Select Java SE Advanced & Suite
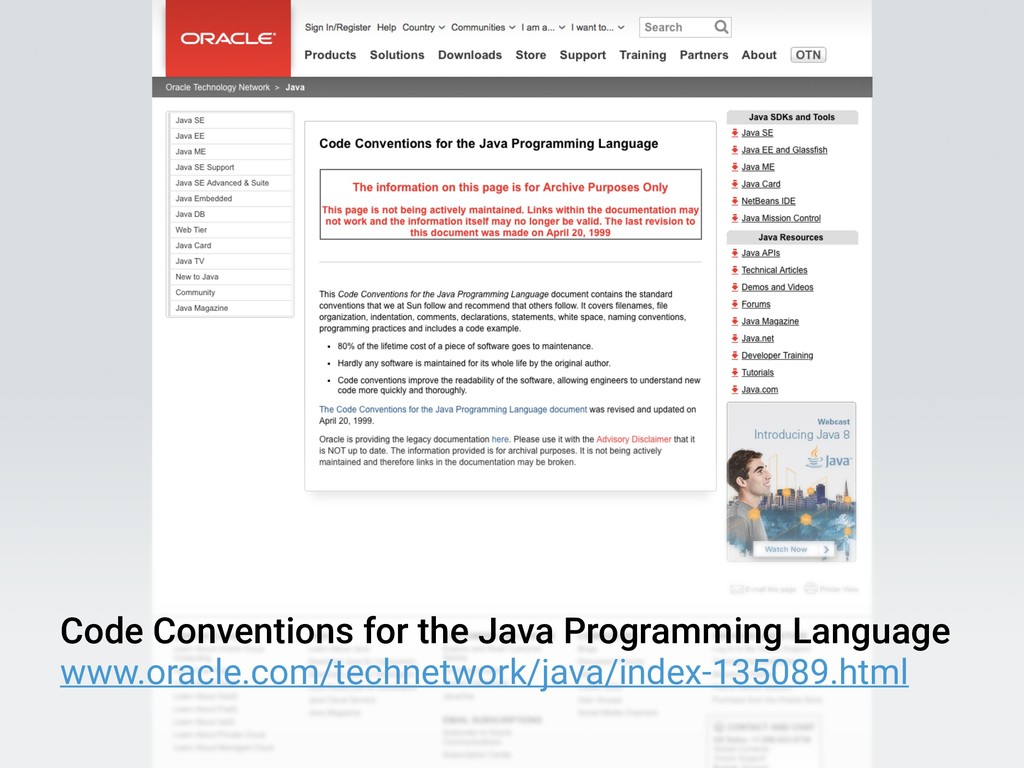 tap(231, 183)
